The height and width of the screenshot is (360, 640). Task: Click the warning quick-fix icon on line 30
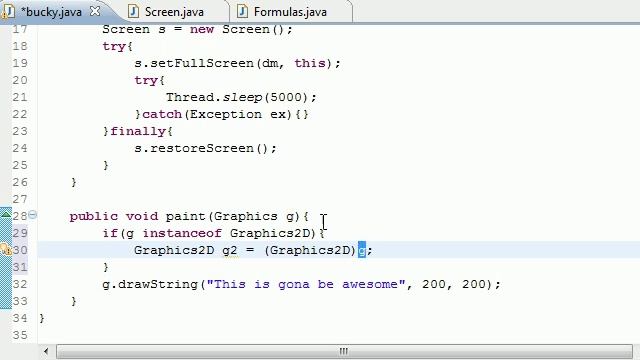point(6,249)
